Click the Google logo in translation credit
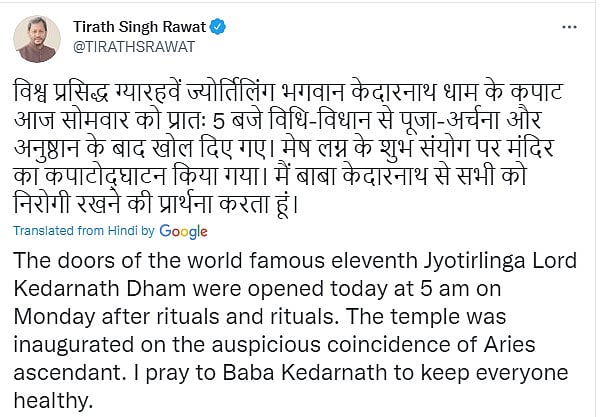 tap(183, 232)
